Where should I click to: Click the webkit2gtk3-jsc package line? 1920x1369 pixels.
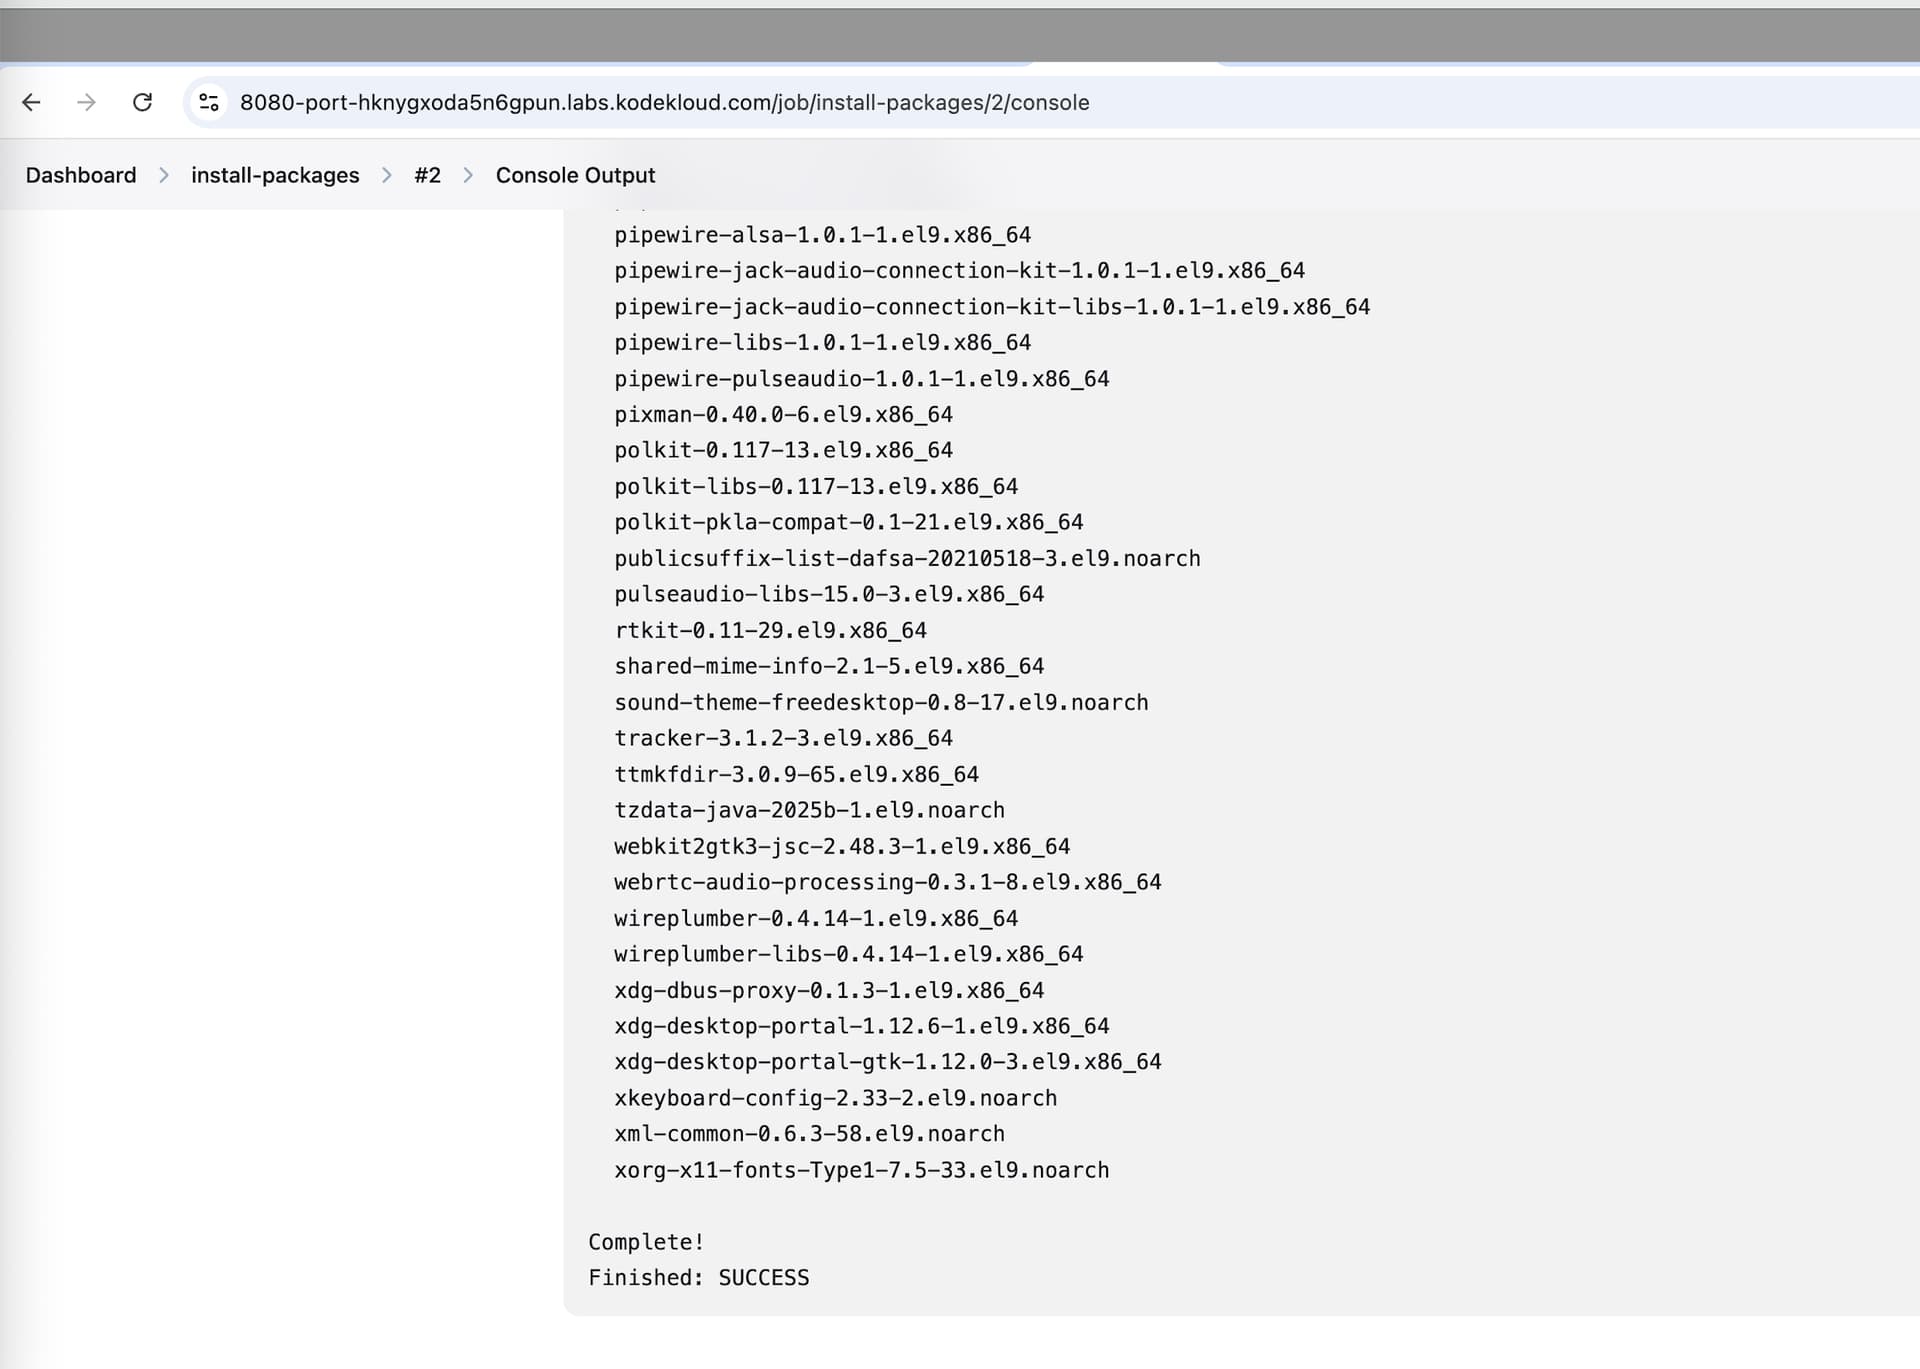(841, 846)
